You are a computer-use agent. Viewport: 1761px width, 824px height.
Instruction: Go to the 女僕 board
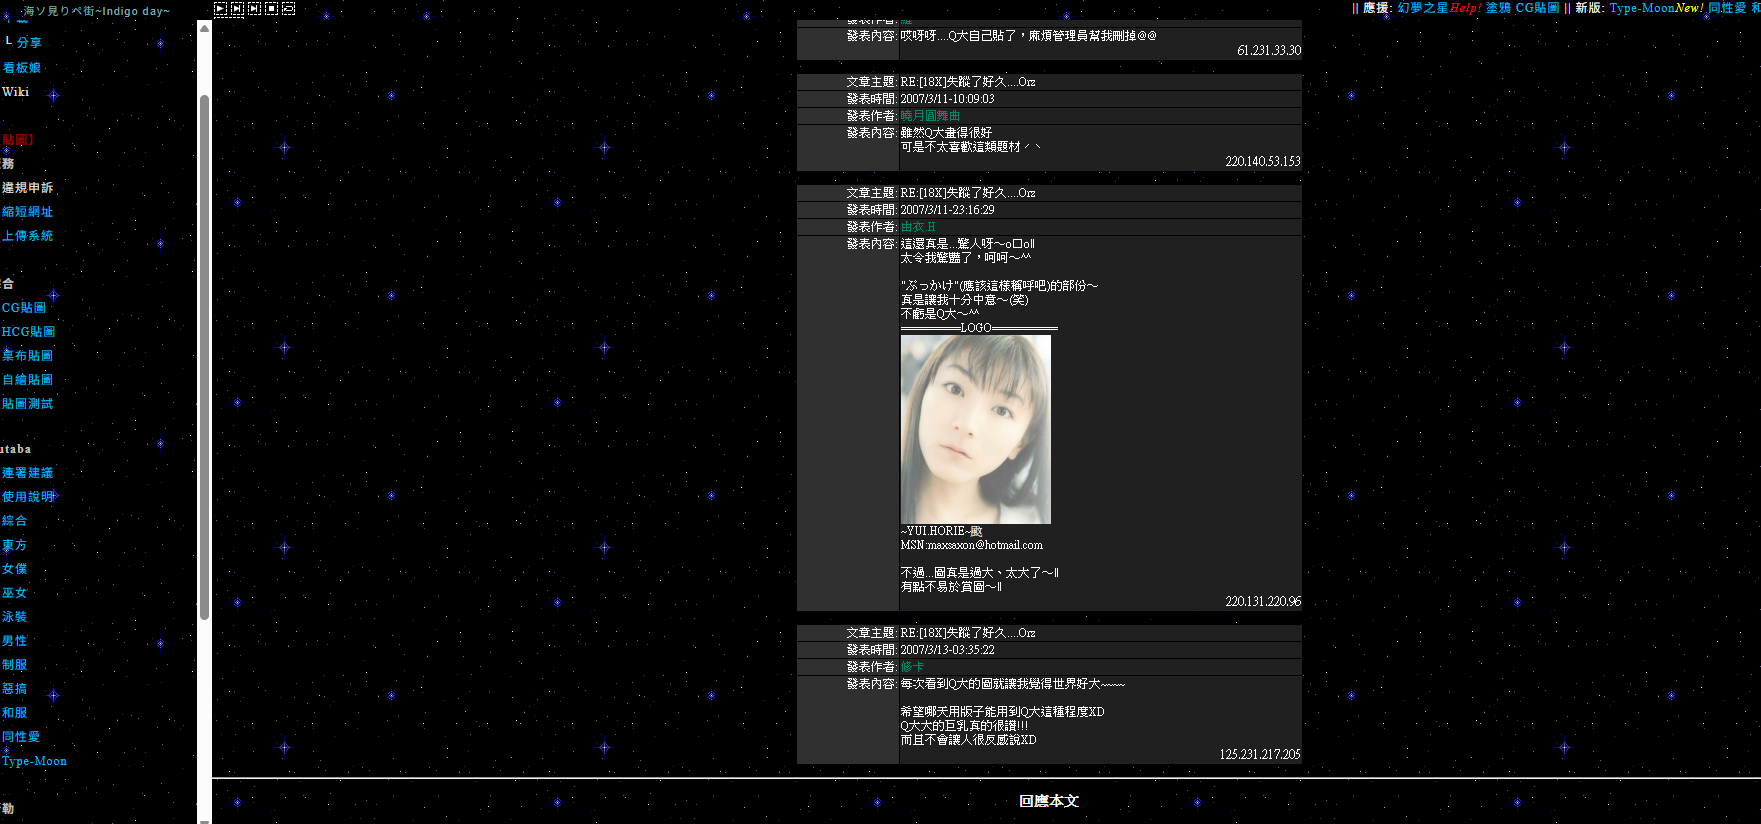(14, 569)
